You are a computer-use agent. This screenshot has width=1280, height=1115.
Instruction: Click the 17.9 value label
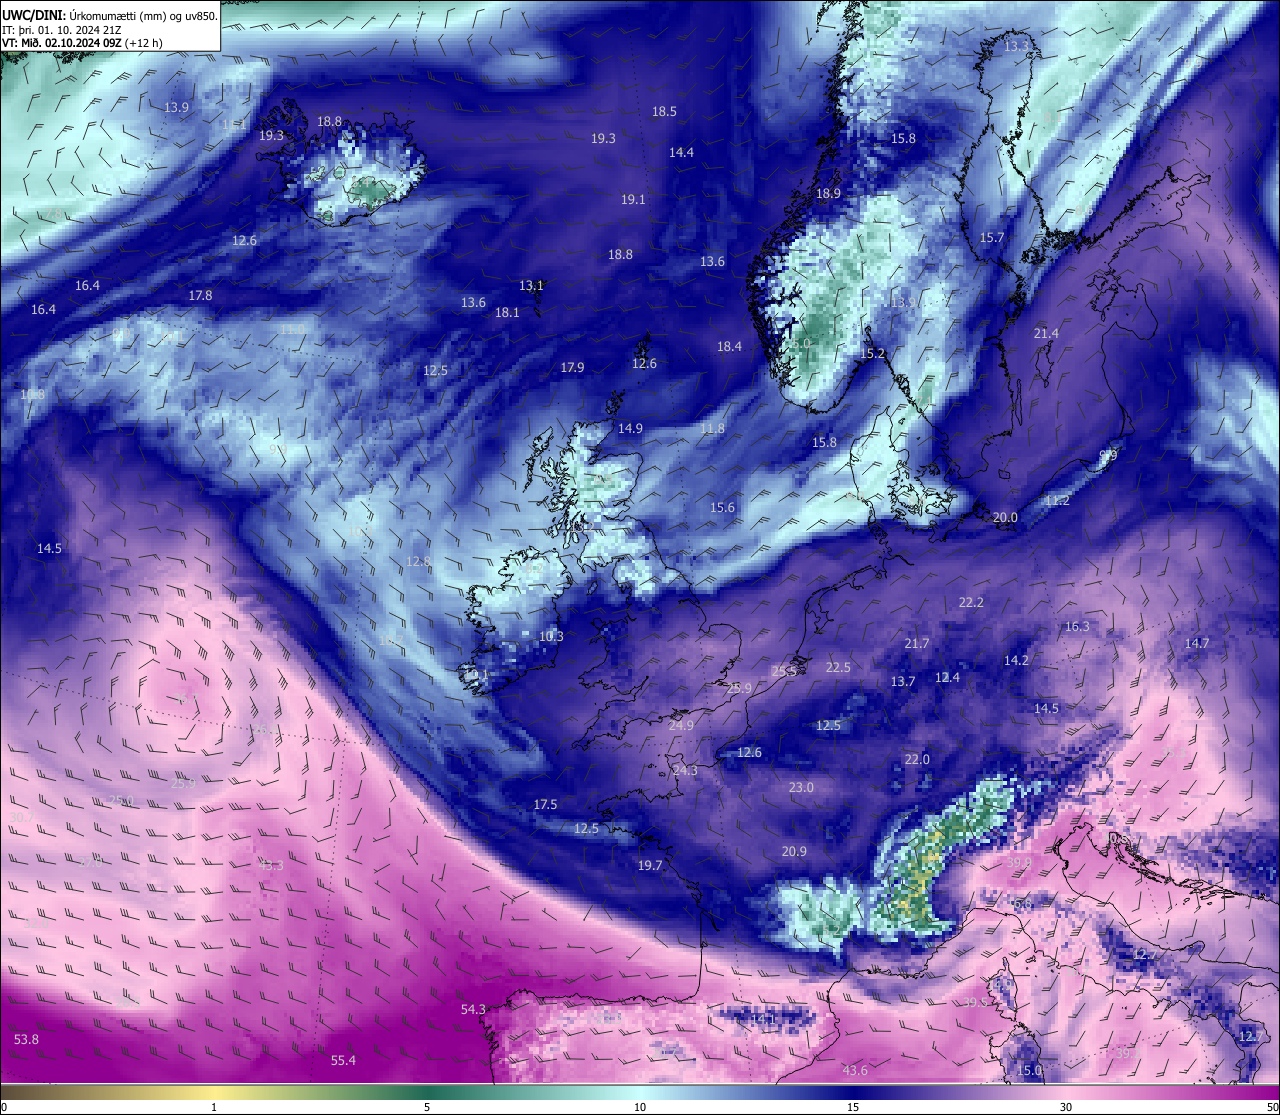coord(572,367)
